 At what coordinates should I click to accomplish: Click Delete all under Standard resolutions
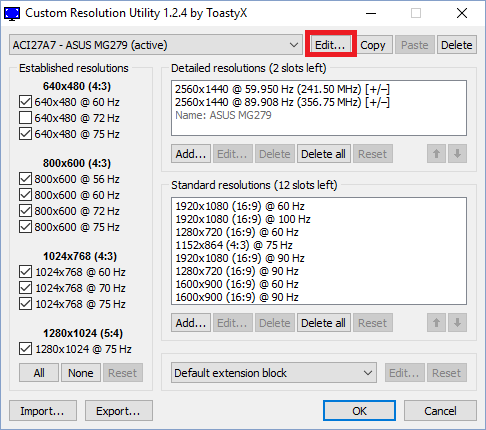pyautogui.click(x=324, y=323)
